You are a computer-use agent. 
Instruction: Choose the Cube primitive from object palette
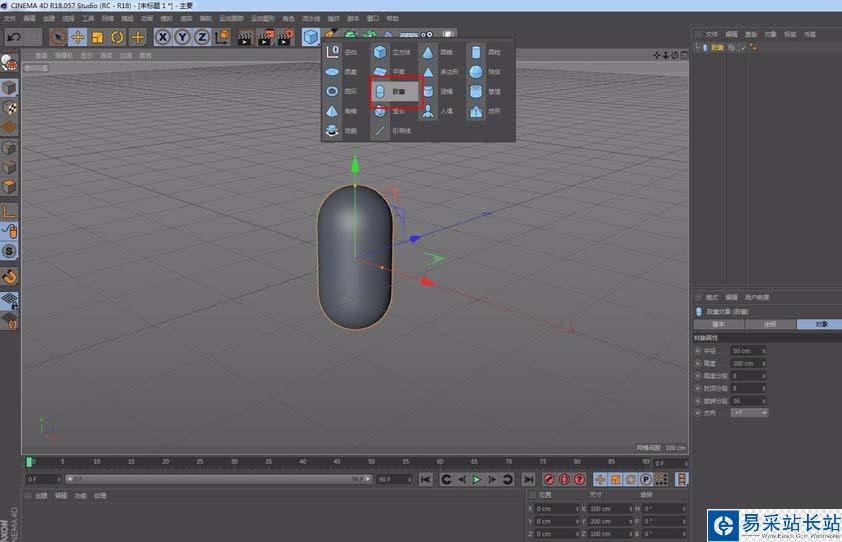pyautogui.click(x=381, y=51)
